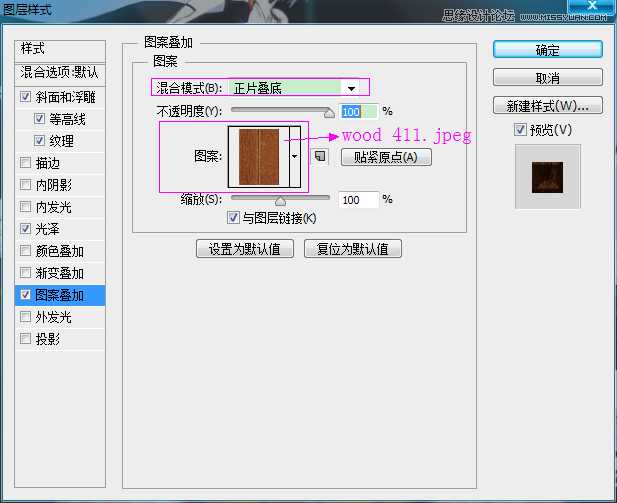617x503 pixels.
Task: Enable the 渐变叠加 checkbox
Action: coord(26,273)
